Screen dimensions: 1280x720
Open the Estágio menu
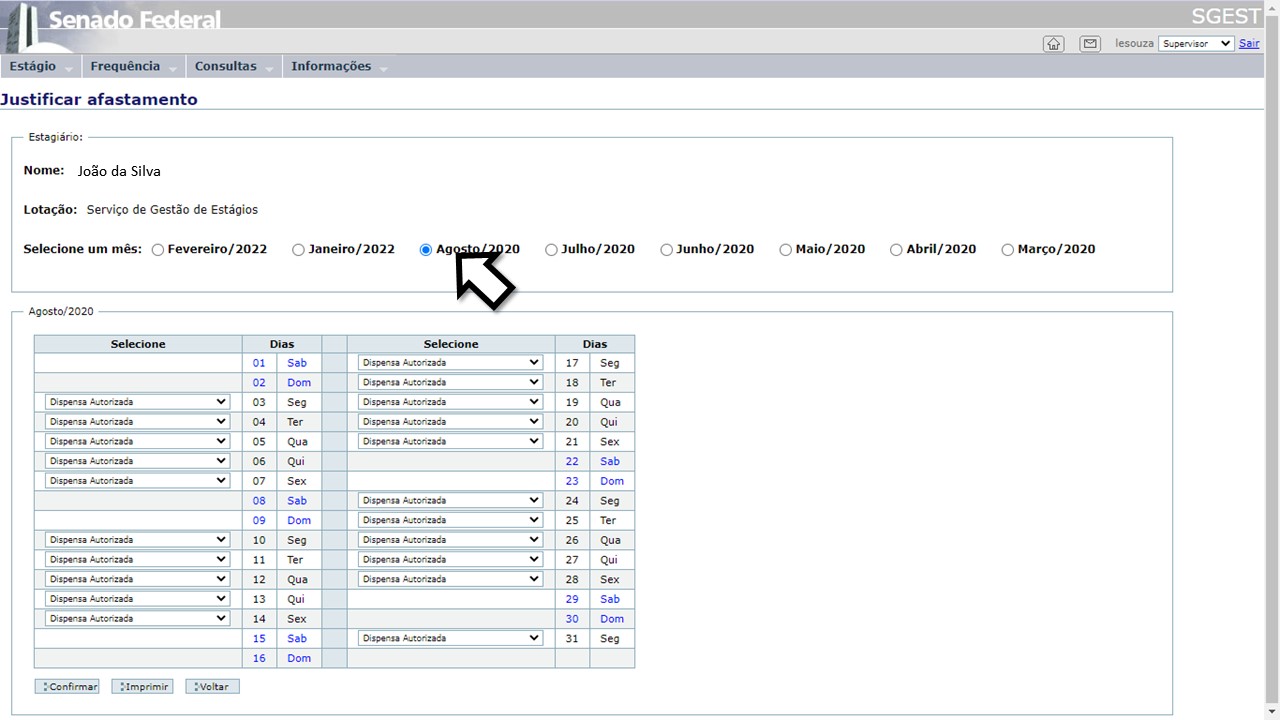click(33, 66)
